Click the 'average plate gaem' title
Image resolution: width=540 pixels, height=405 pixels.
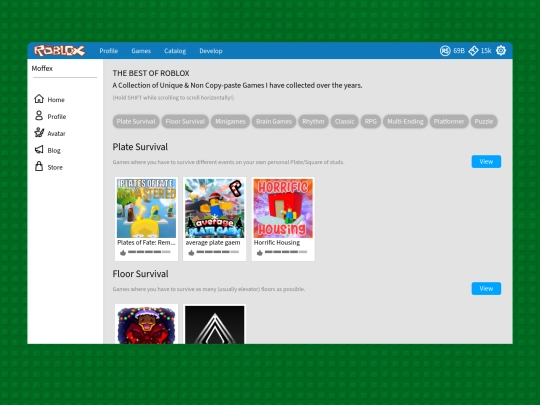[x=213, y=242]
